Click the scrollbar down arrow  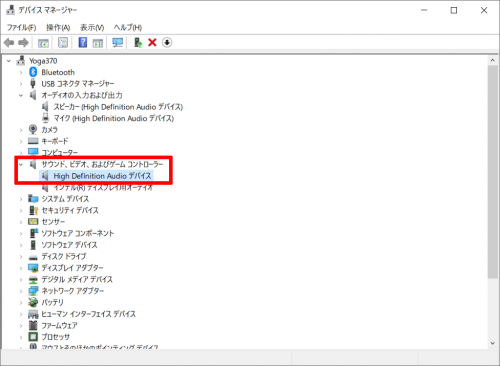pos(493,344)
